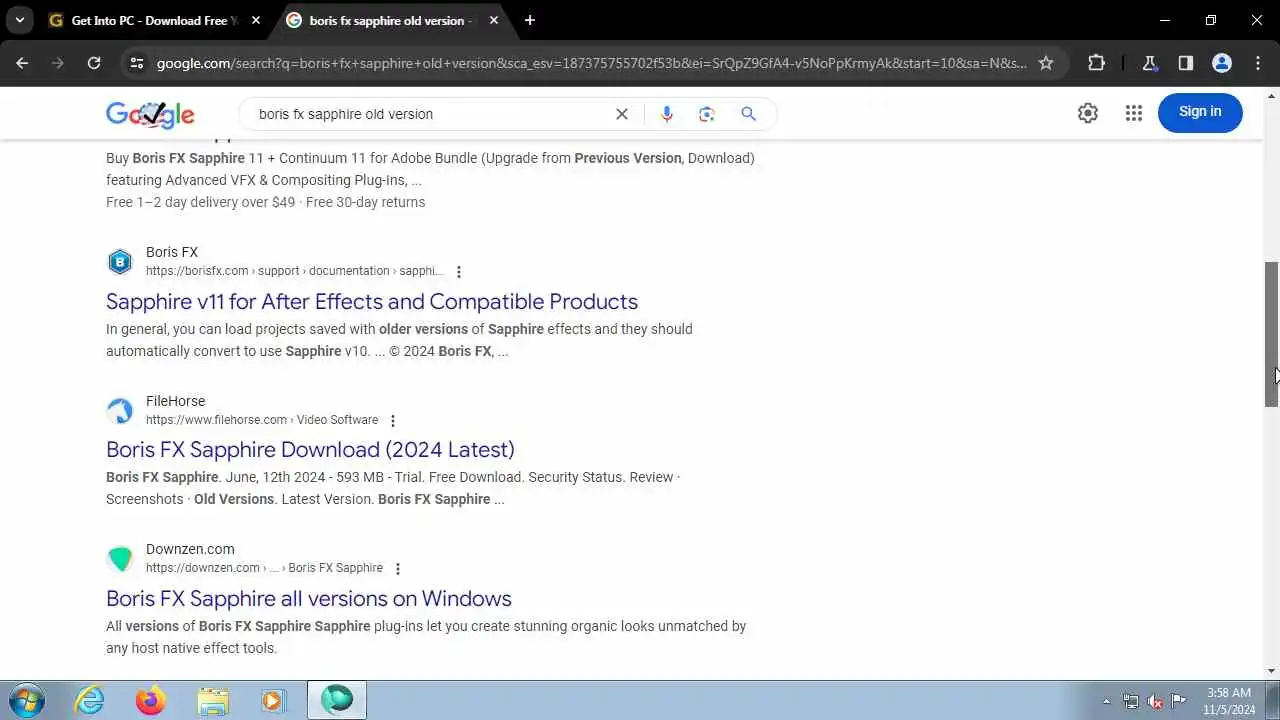Open the network status tray icon

(x=1131, y=701)
